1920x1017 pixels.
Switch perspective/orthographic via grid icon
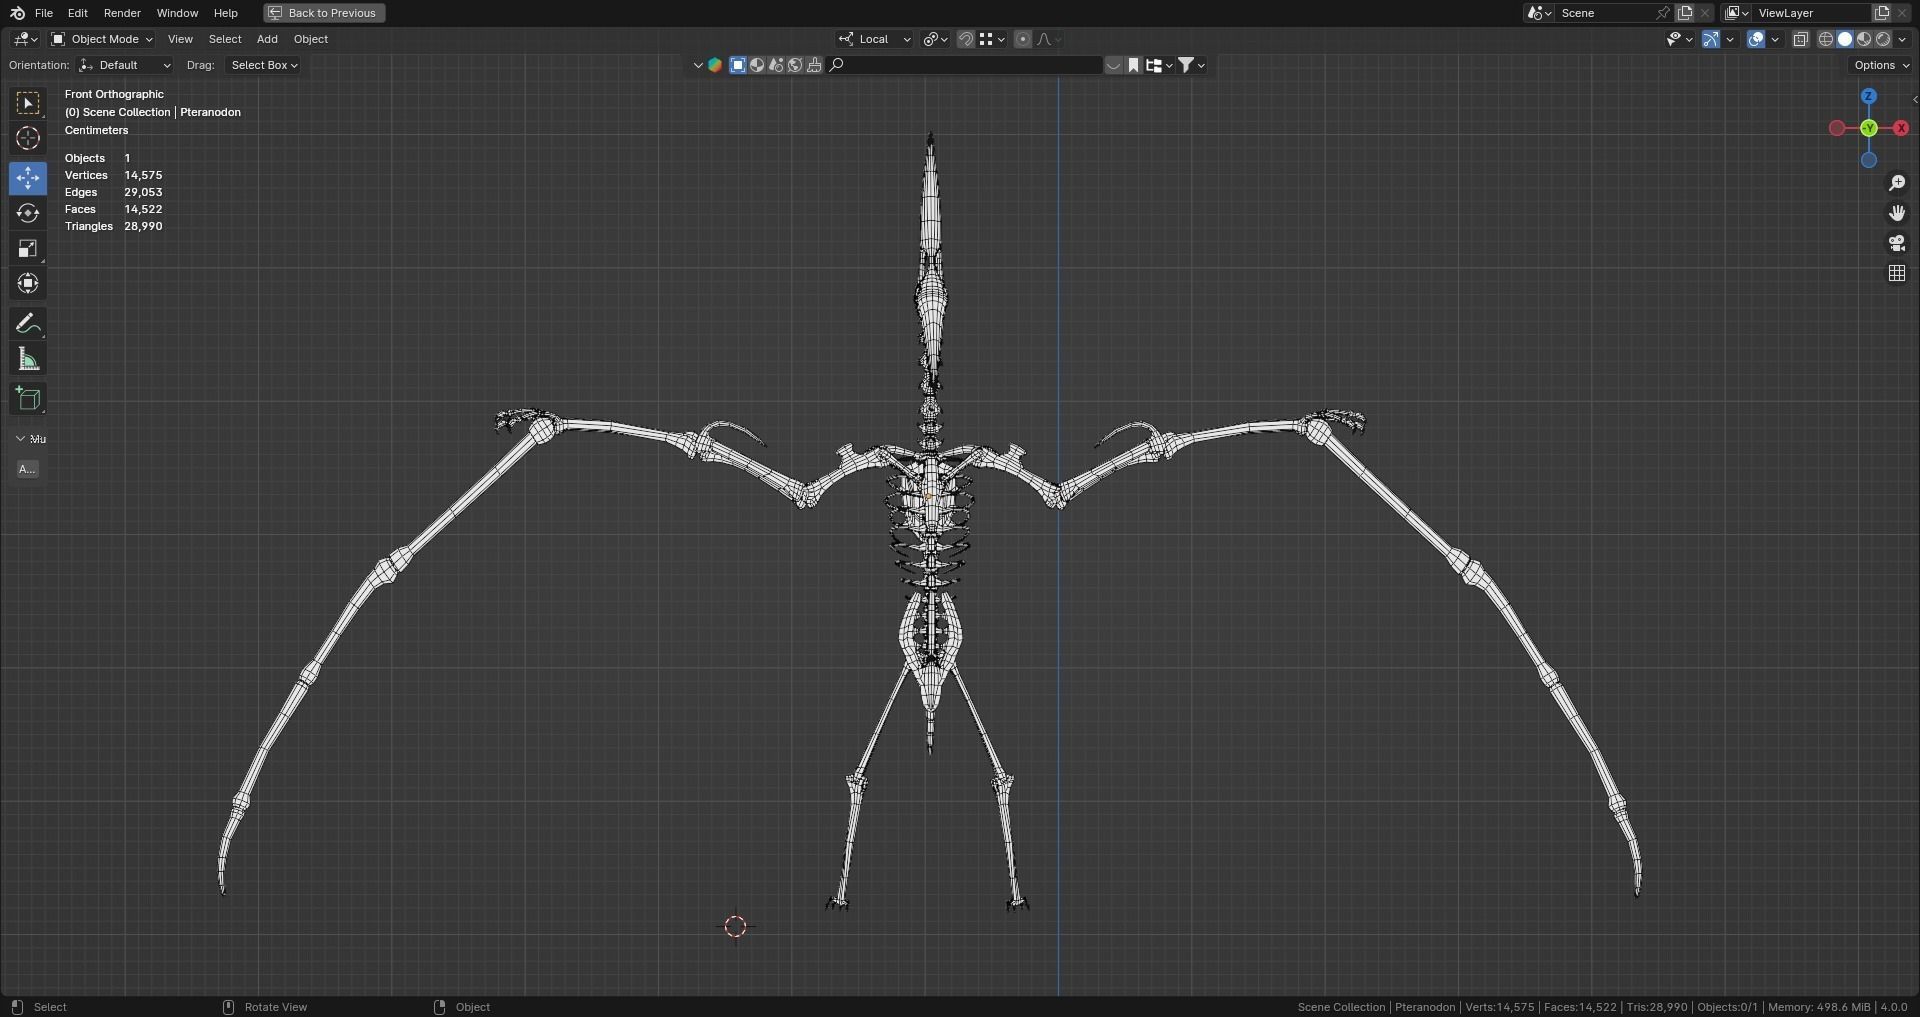tap(1897, 273)
